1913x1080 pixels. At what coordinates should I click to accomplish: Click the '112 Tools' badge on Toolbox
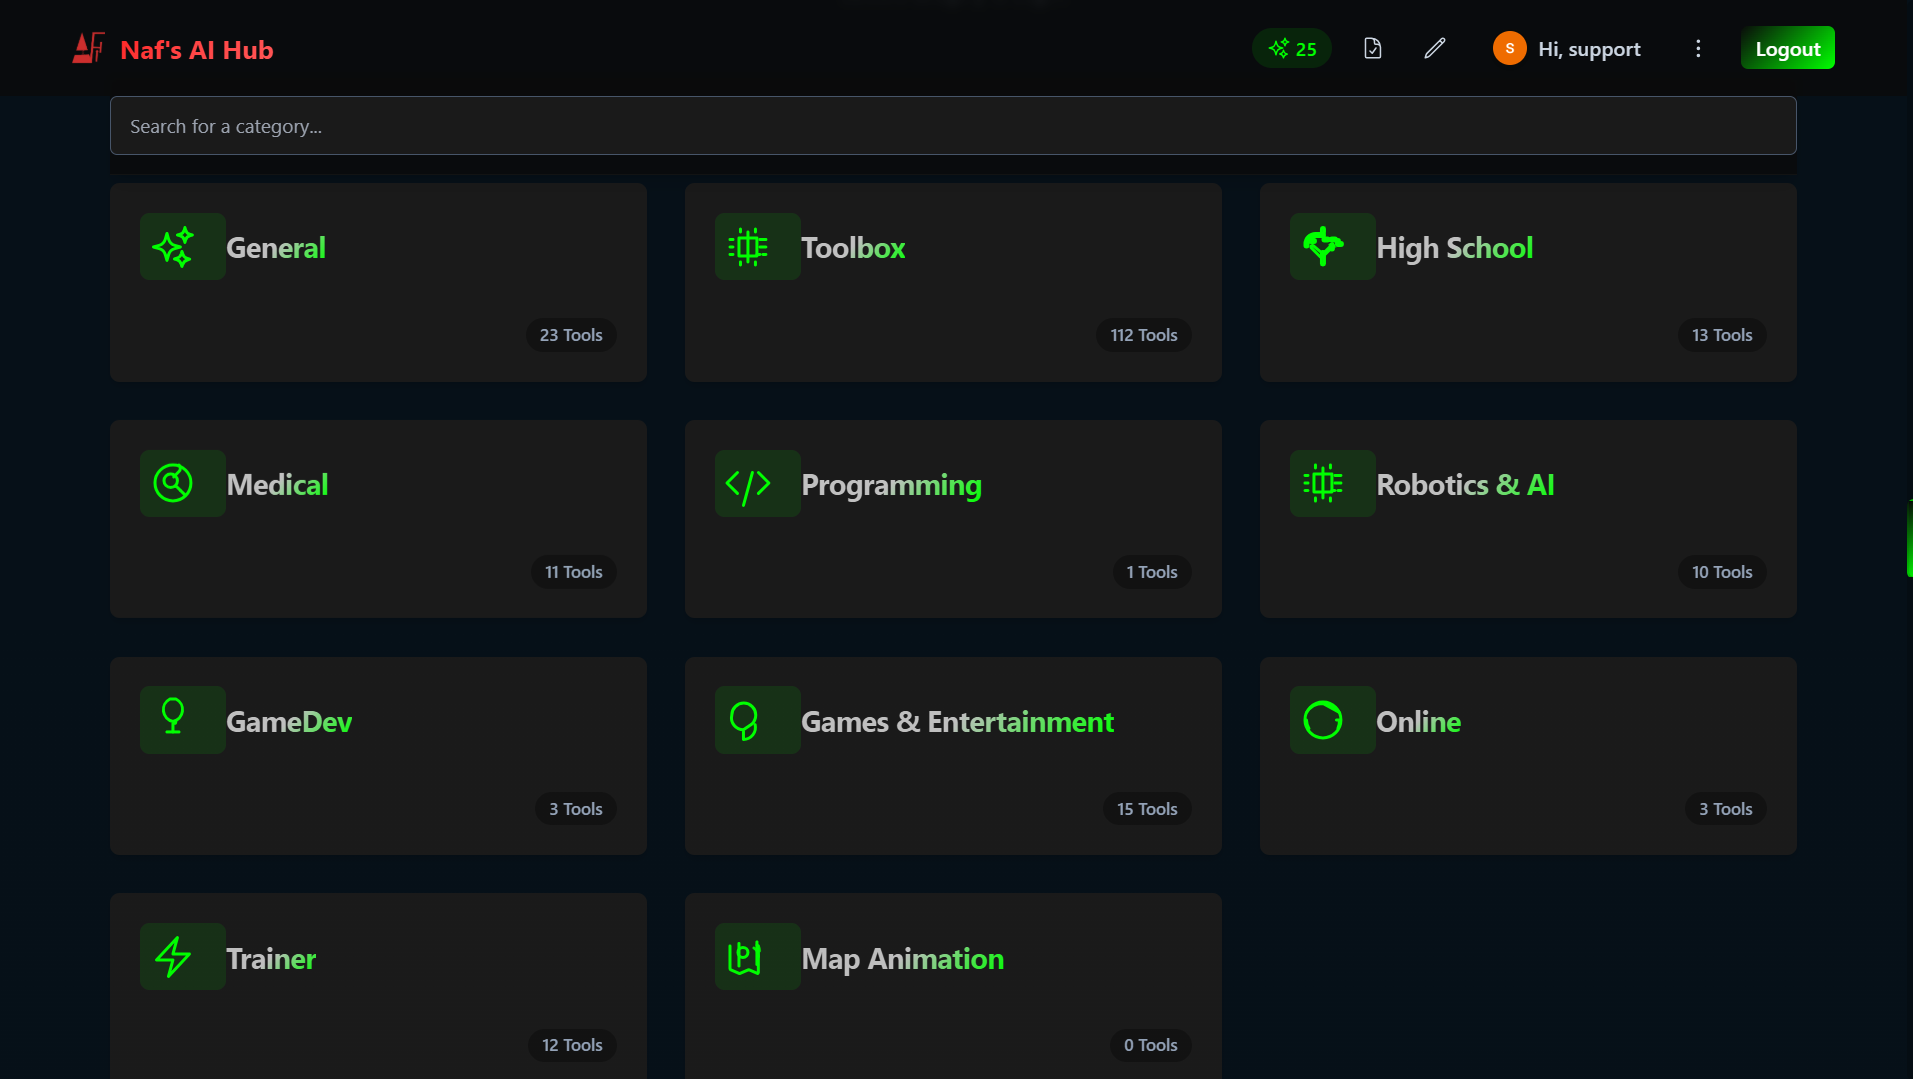click(x=1142, y=334)
